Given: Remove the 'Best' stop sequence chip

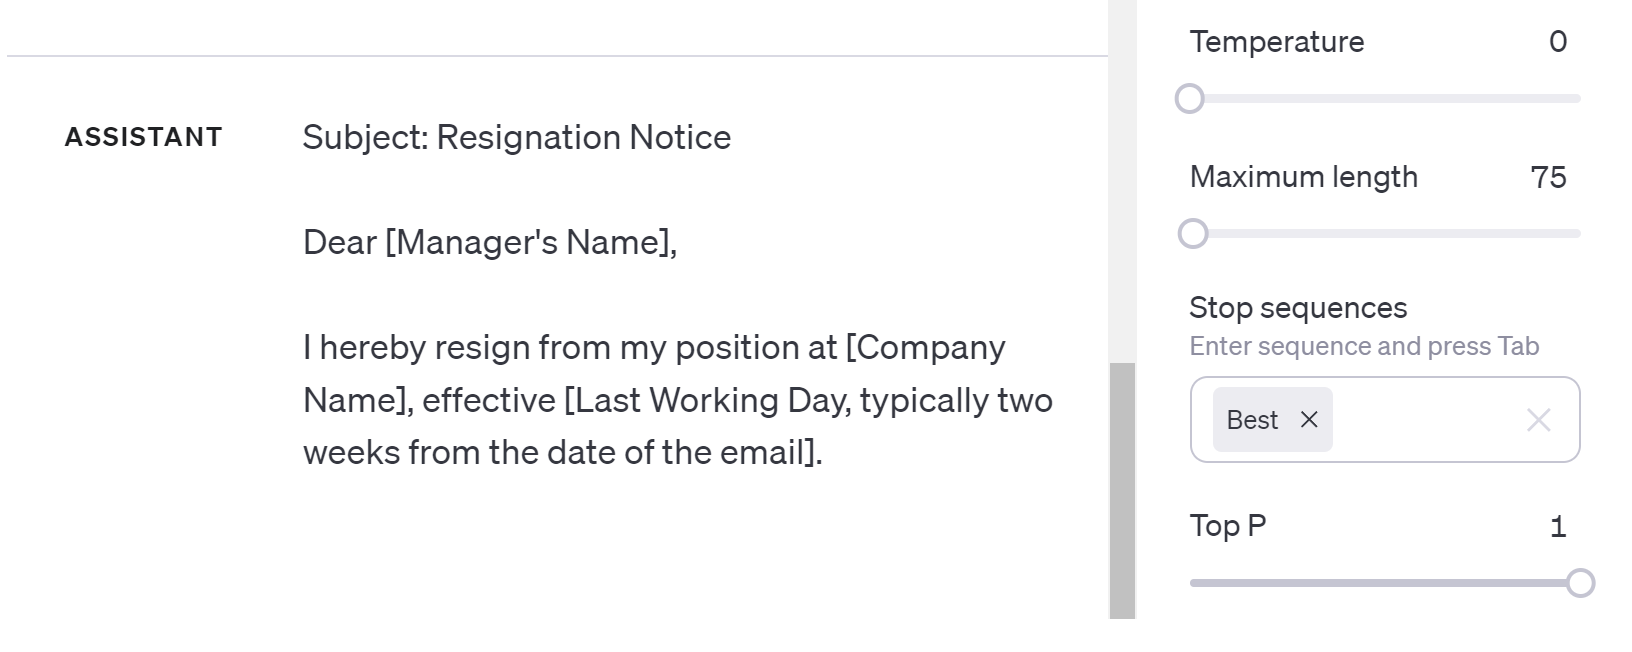Looking at the screenshot, I should 1308,420.
